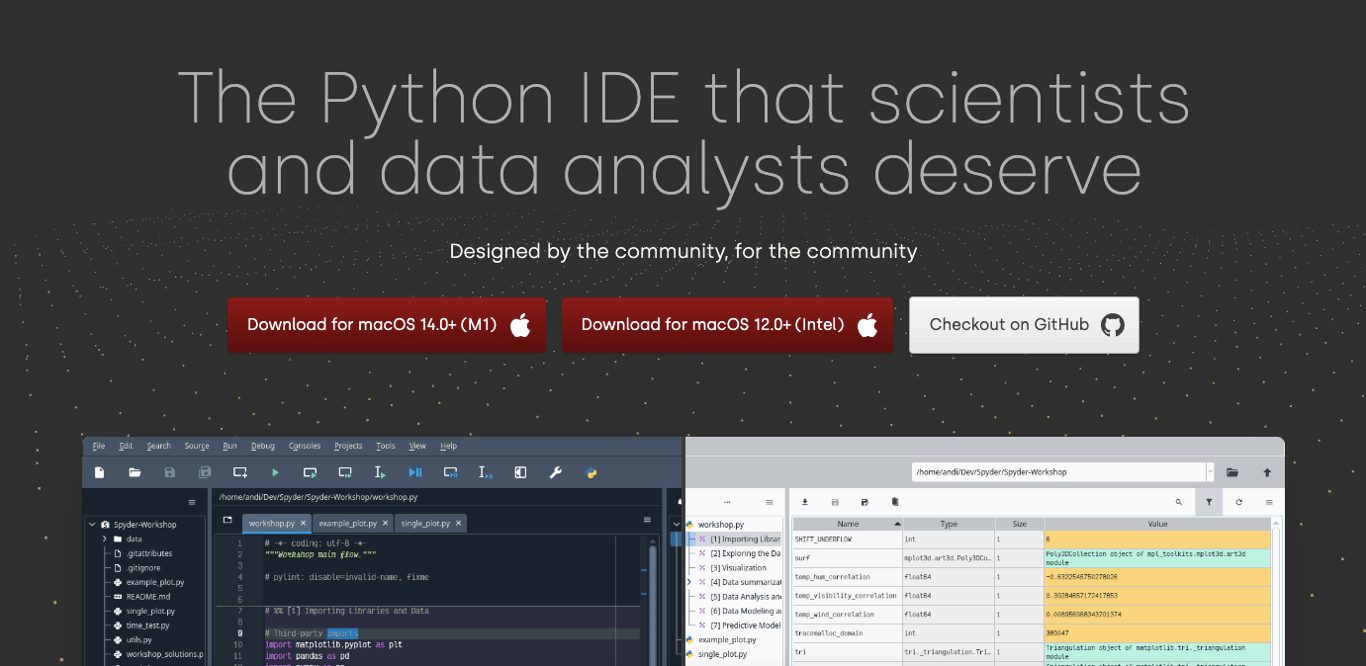Sort variables by the Name column header
This screenshot has height=666, width=1366.
click(x=847, y=524)
